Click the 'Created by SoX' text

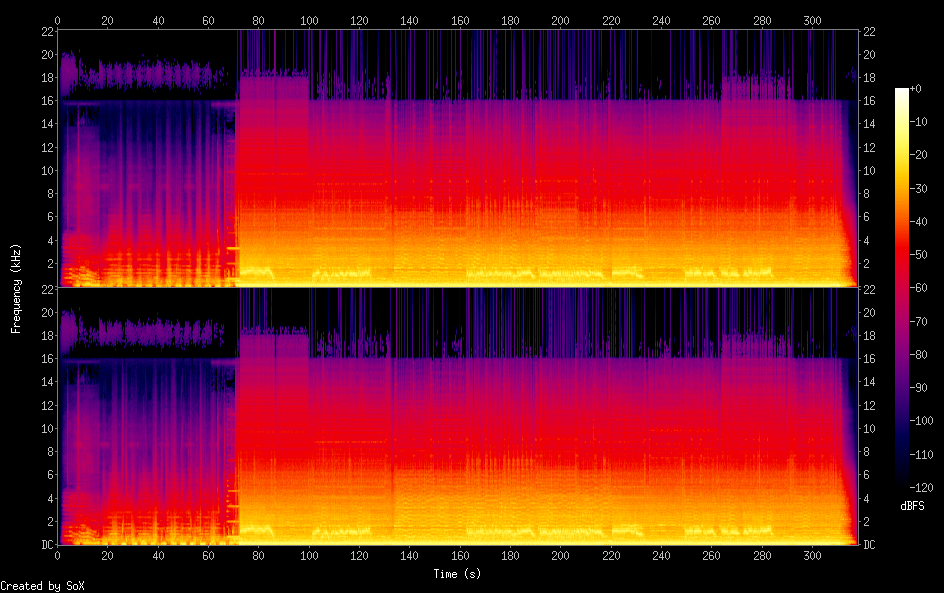point(42,586)
